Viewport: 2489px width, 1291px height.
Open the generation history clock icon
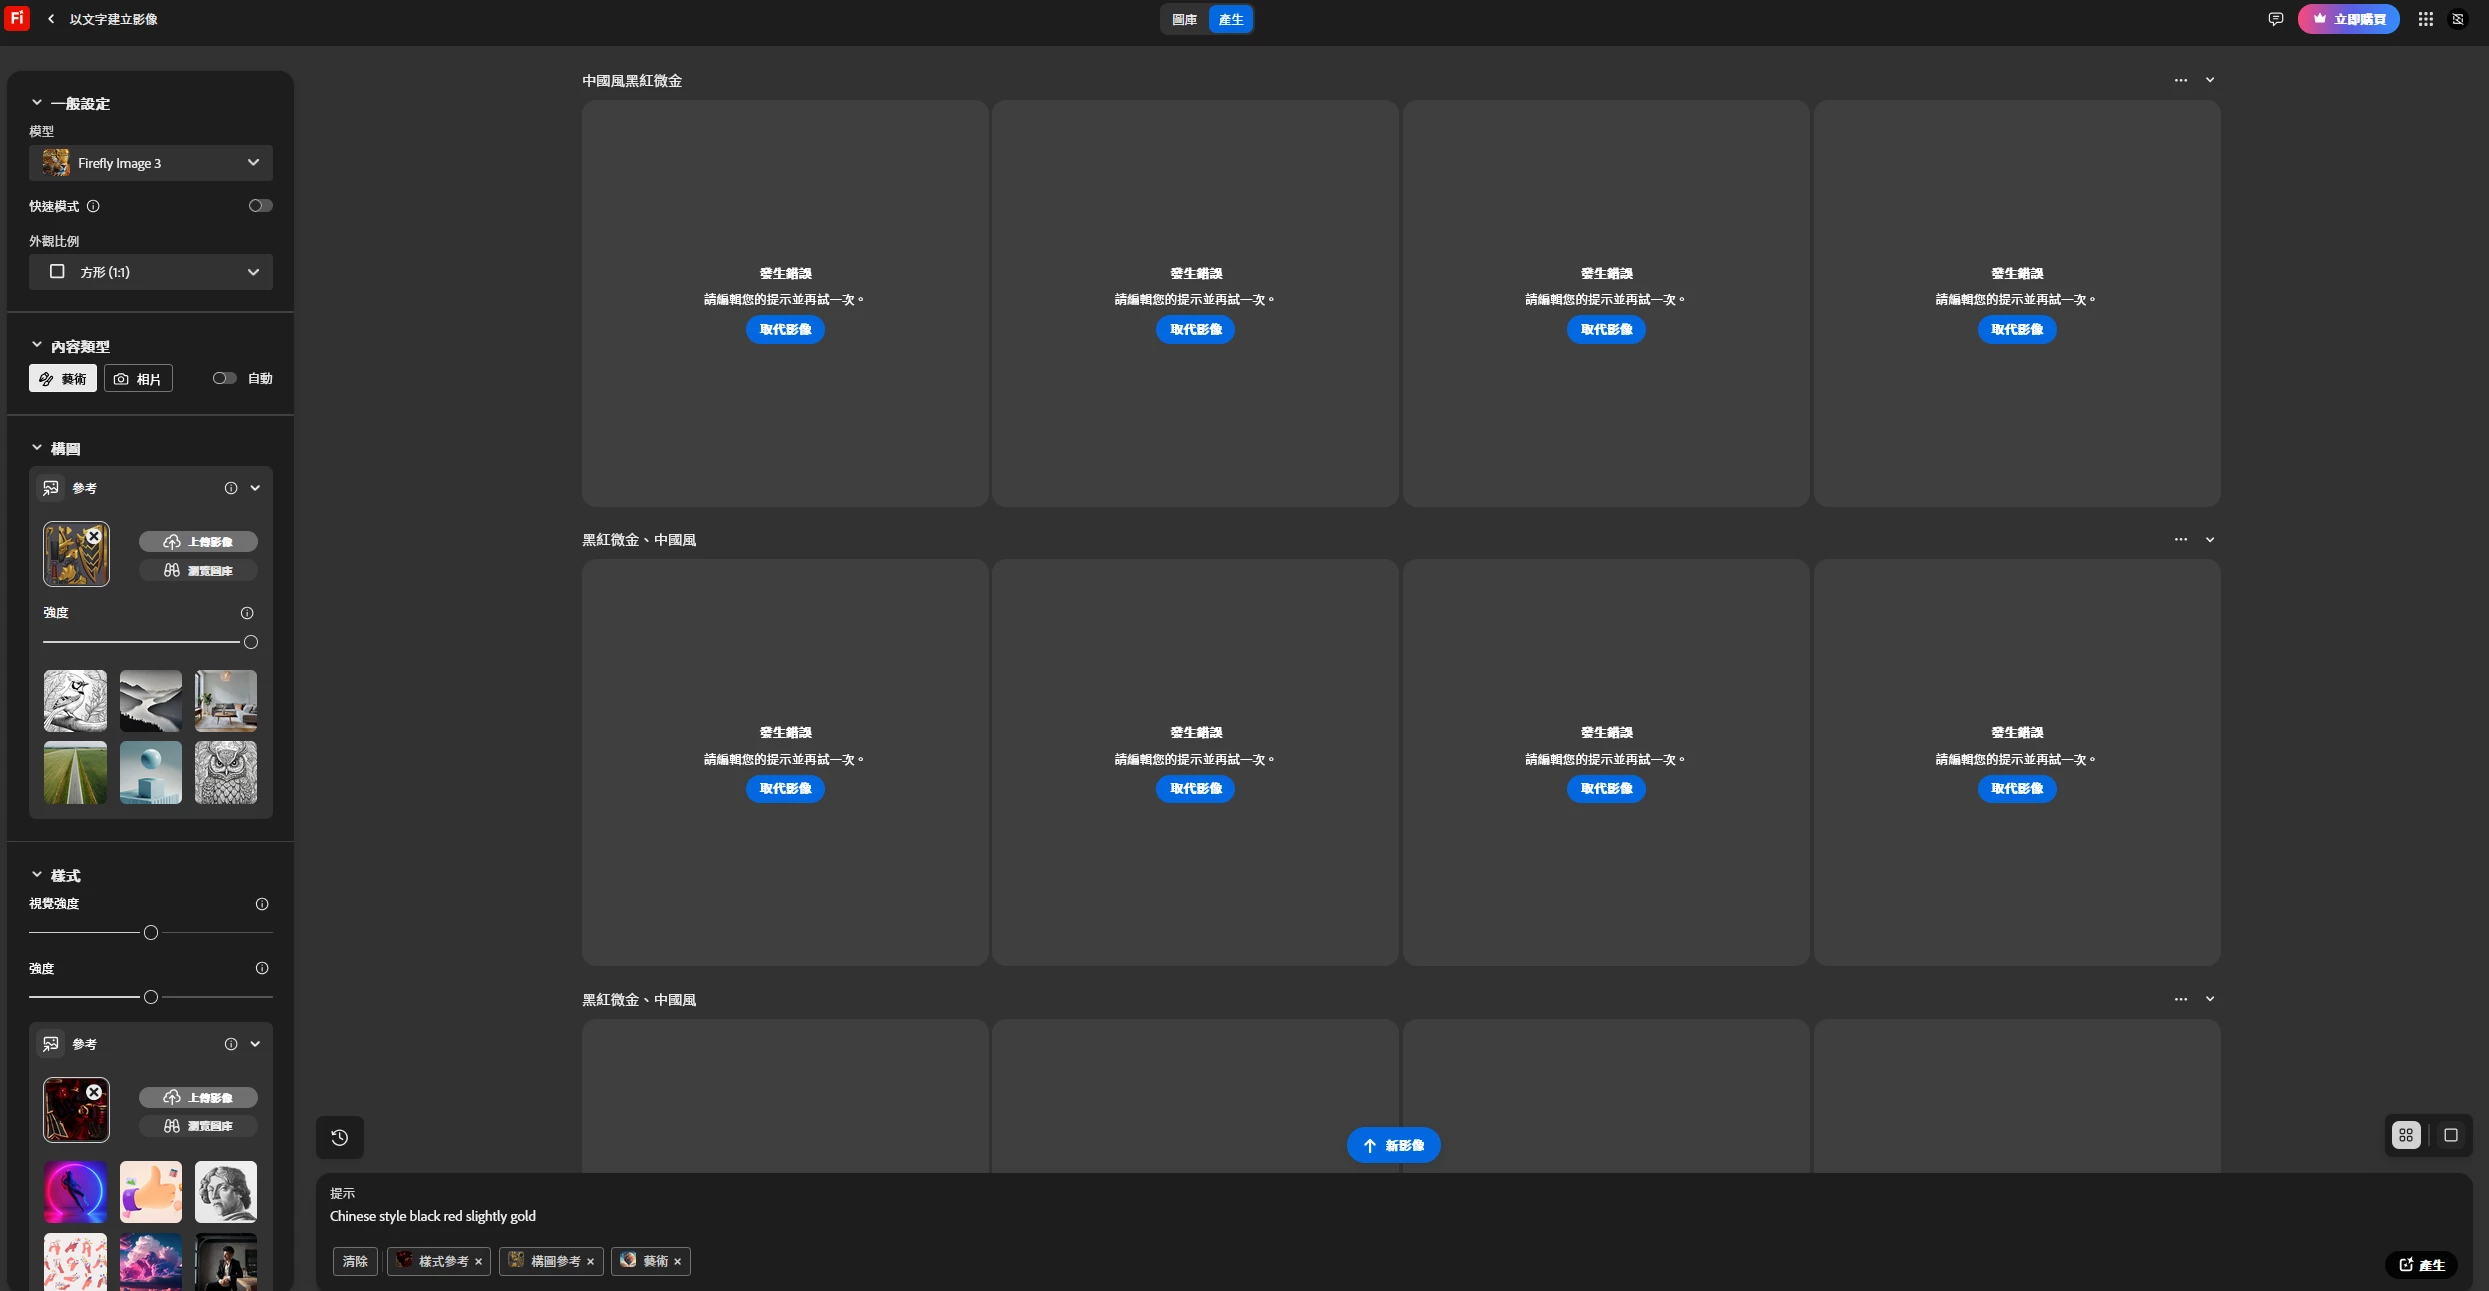coord(340,1137)
